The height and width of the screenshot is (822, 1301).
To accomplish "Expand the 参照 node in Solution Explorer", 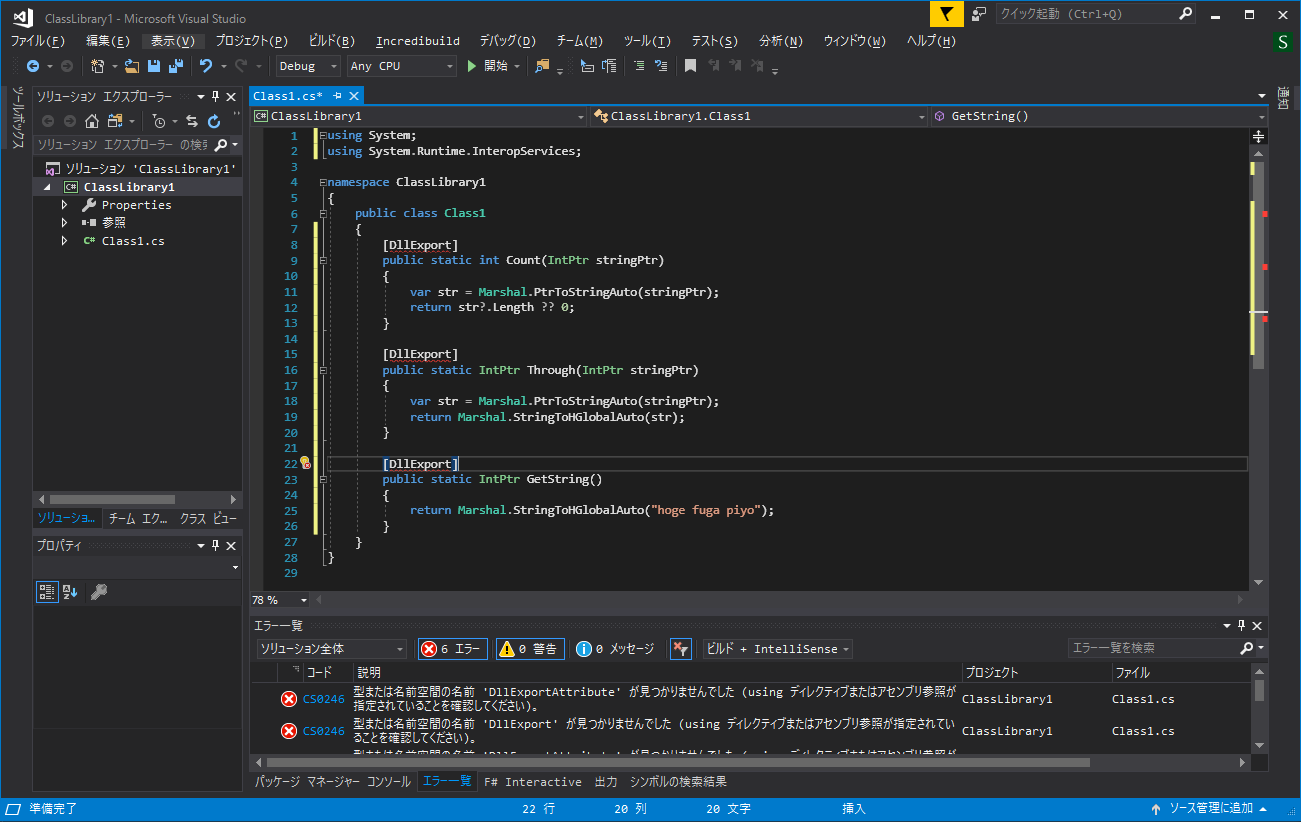I will click(63, 222).
